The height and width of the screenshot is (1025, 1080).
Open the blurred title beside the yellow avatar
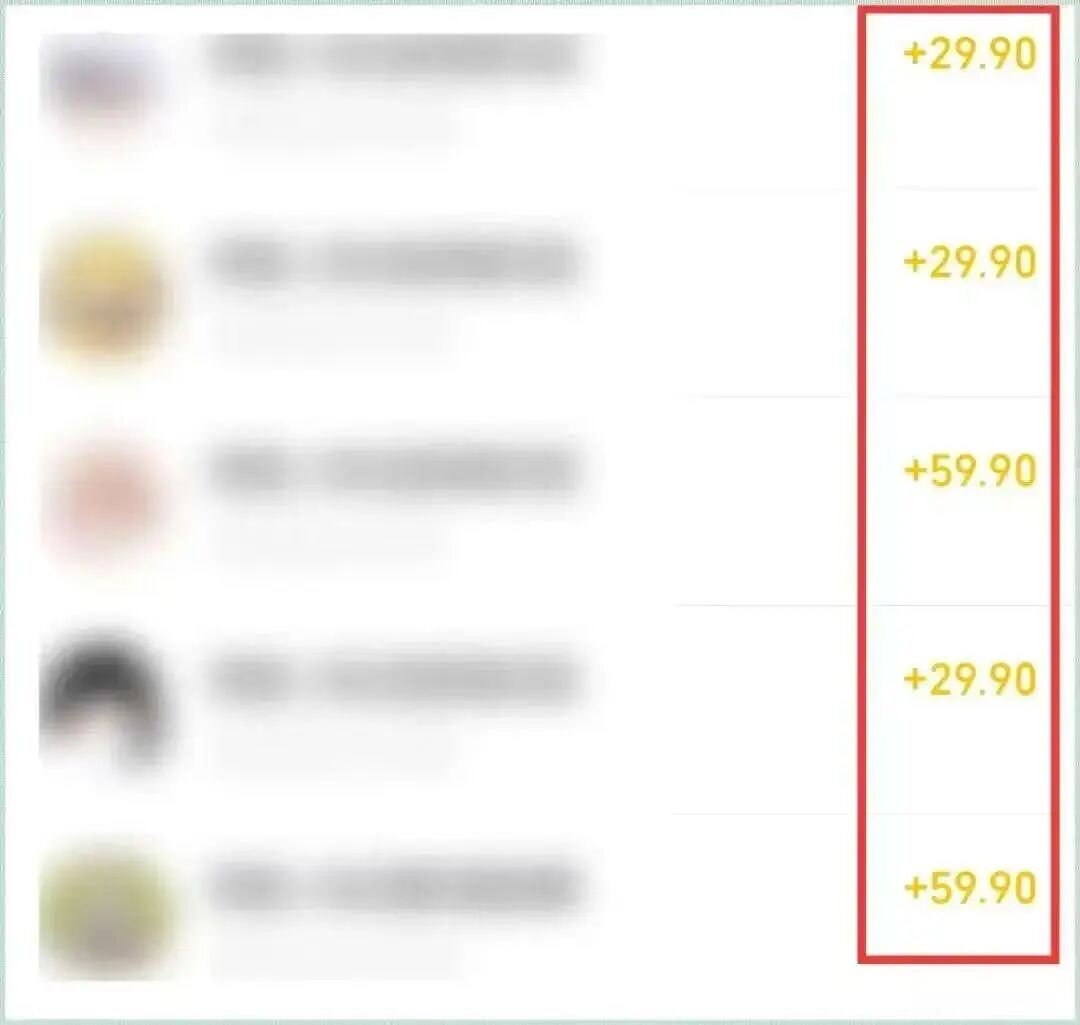click(396, 262)
